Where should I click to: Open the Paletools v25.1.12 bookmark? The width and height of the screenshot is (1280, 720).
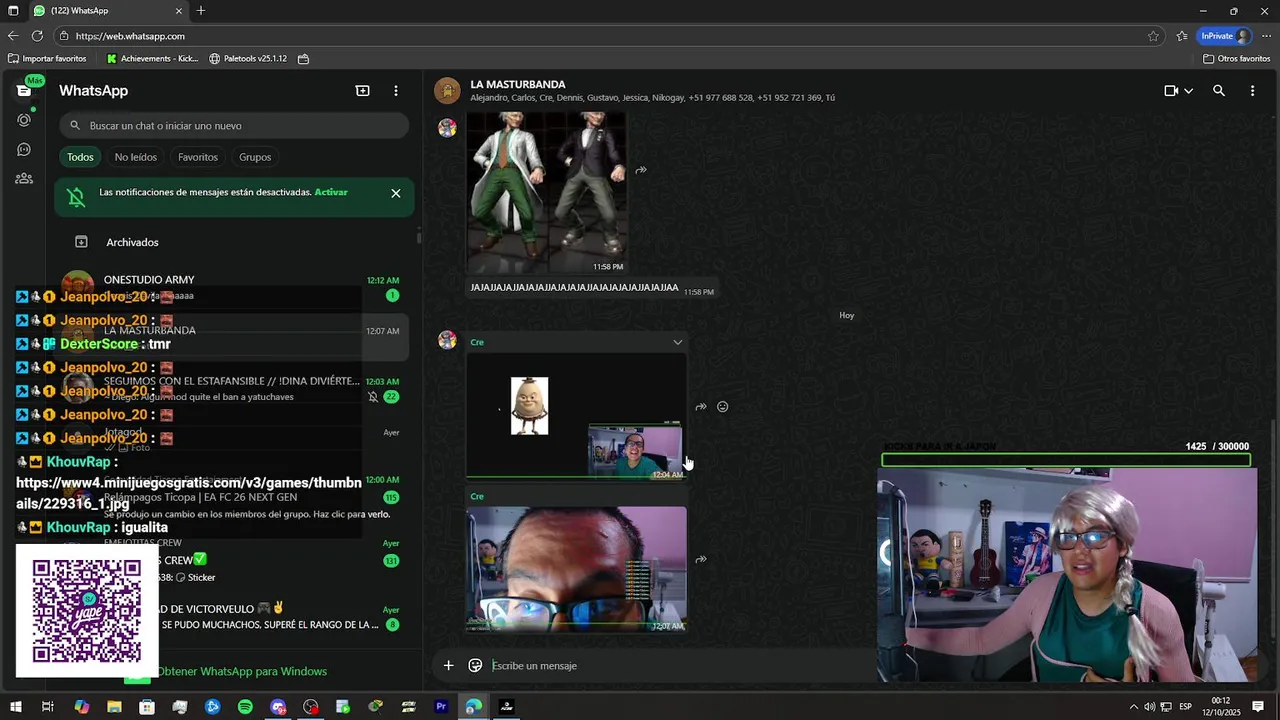[x=248, y=59]
